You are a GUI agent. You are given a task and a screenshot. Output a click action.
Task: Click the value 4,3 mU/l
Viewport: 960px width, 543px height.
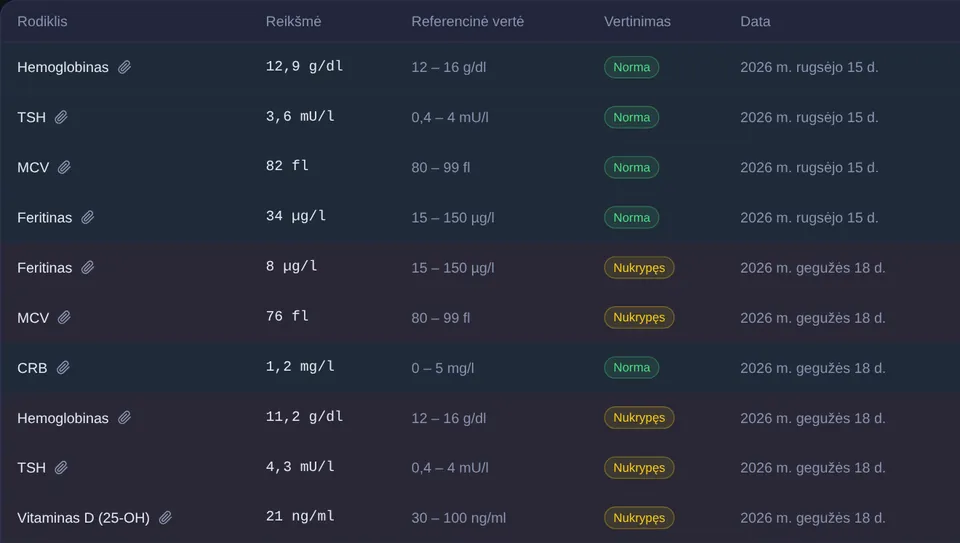pos(300,467)
